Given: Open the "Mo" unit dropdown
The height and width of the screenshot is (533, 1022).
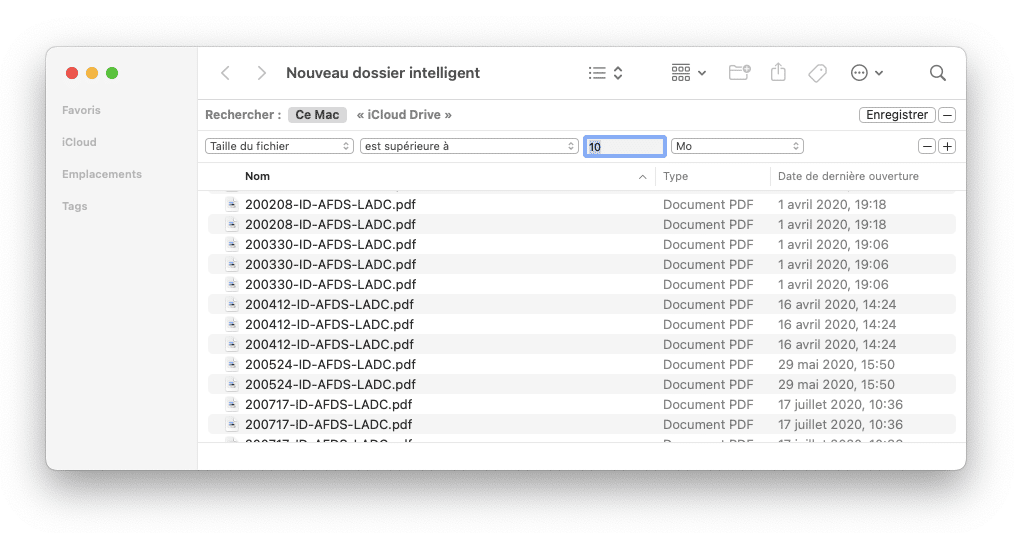Looking at the screenshot, I should [737, 146].
